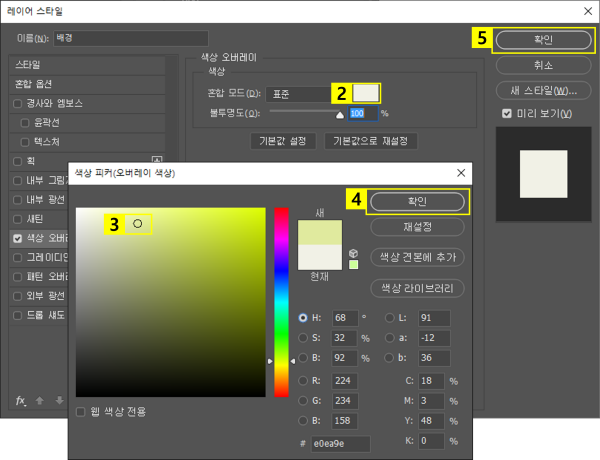Click the C cyan value field 18

point(431,381)
